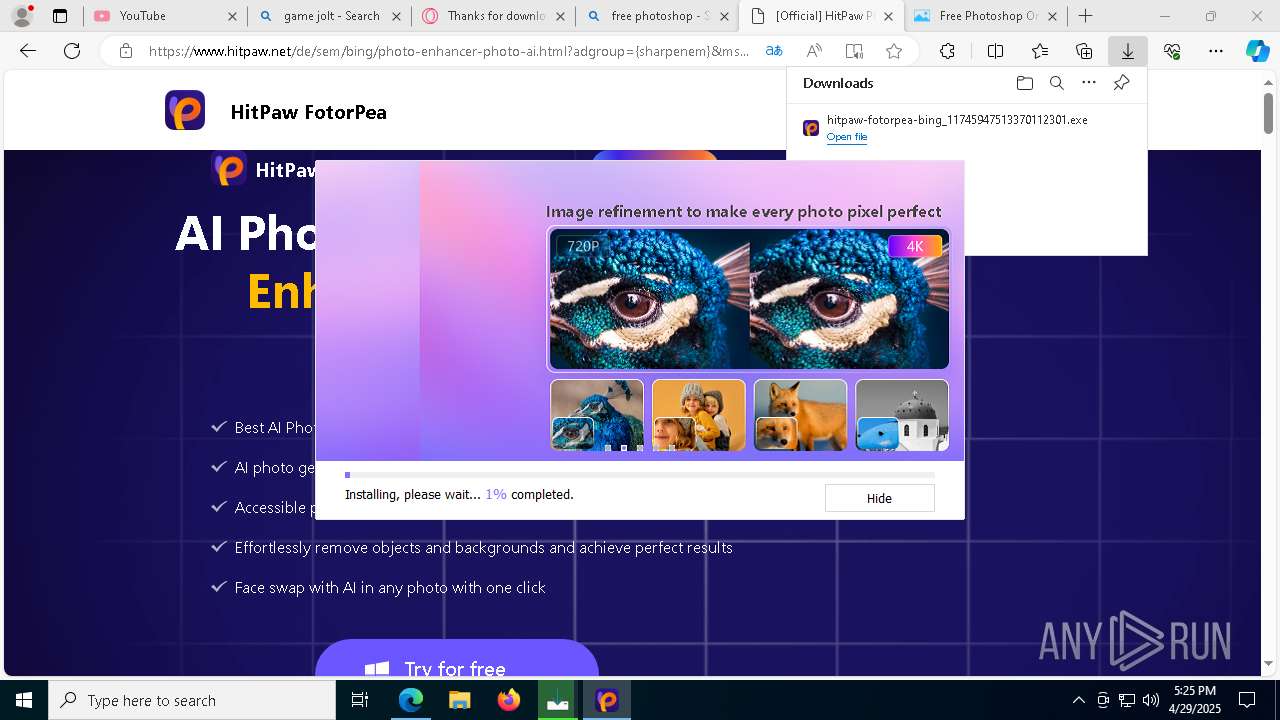Click the taskbar search box
This screenshot has width=1280, height=720.
192,700
